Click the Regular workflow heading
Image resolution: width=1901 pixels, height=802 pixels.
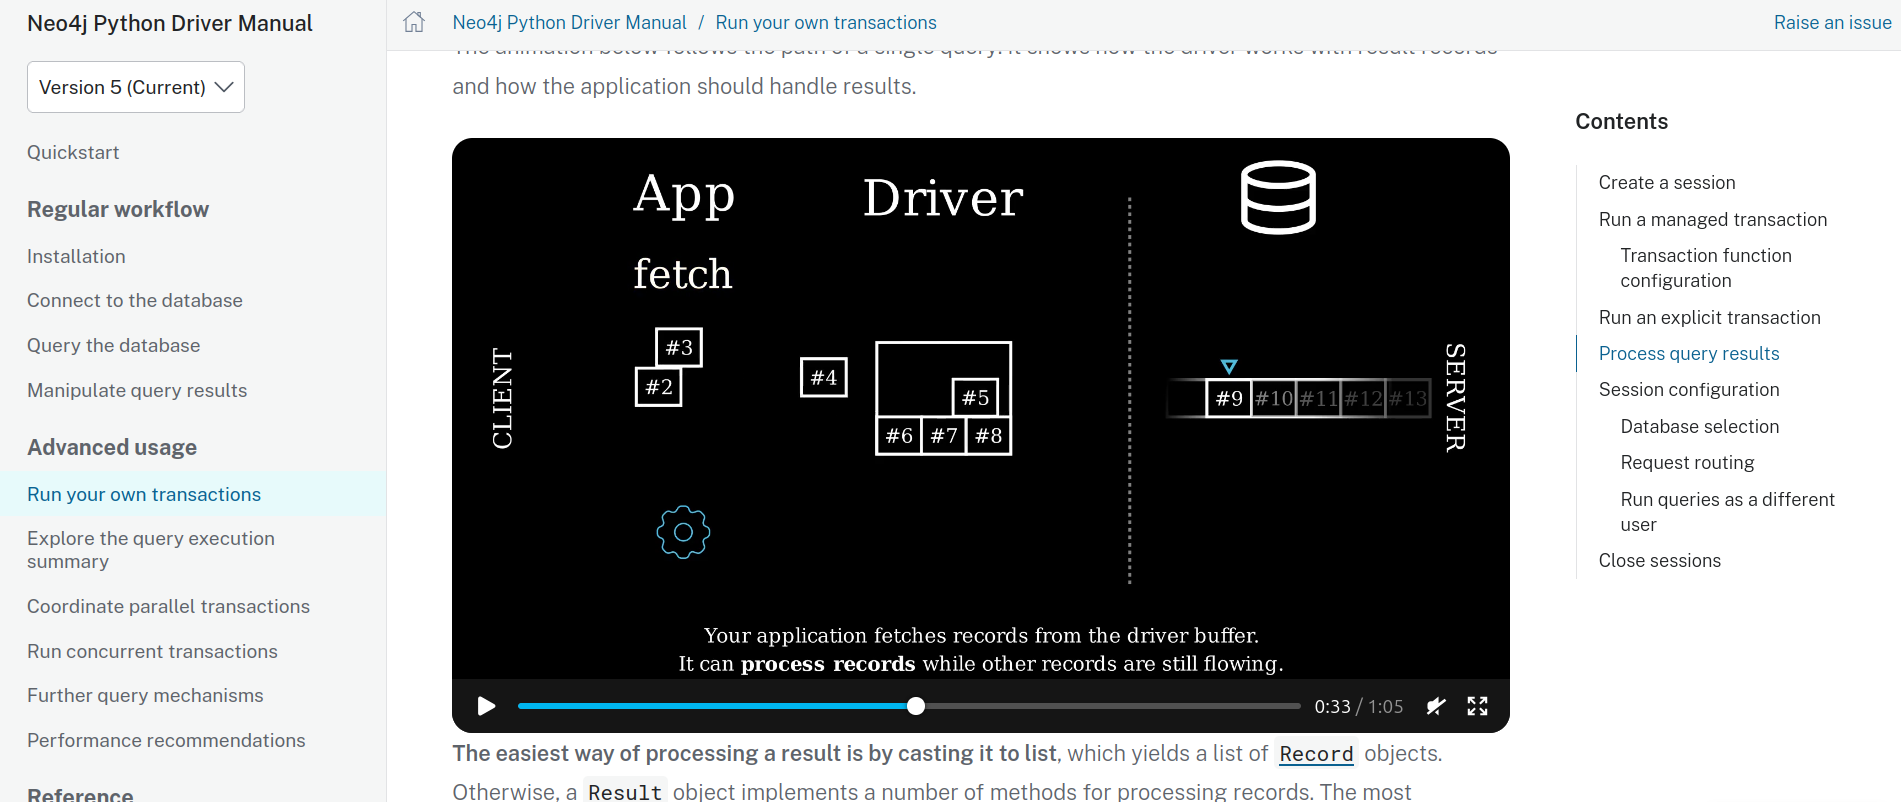pyautogui.click(x=118, y=209)
